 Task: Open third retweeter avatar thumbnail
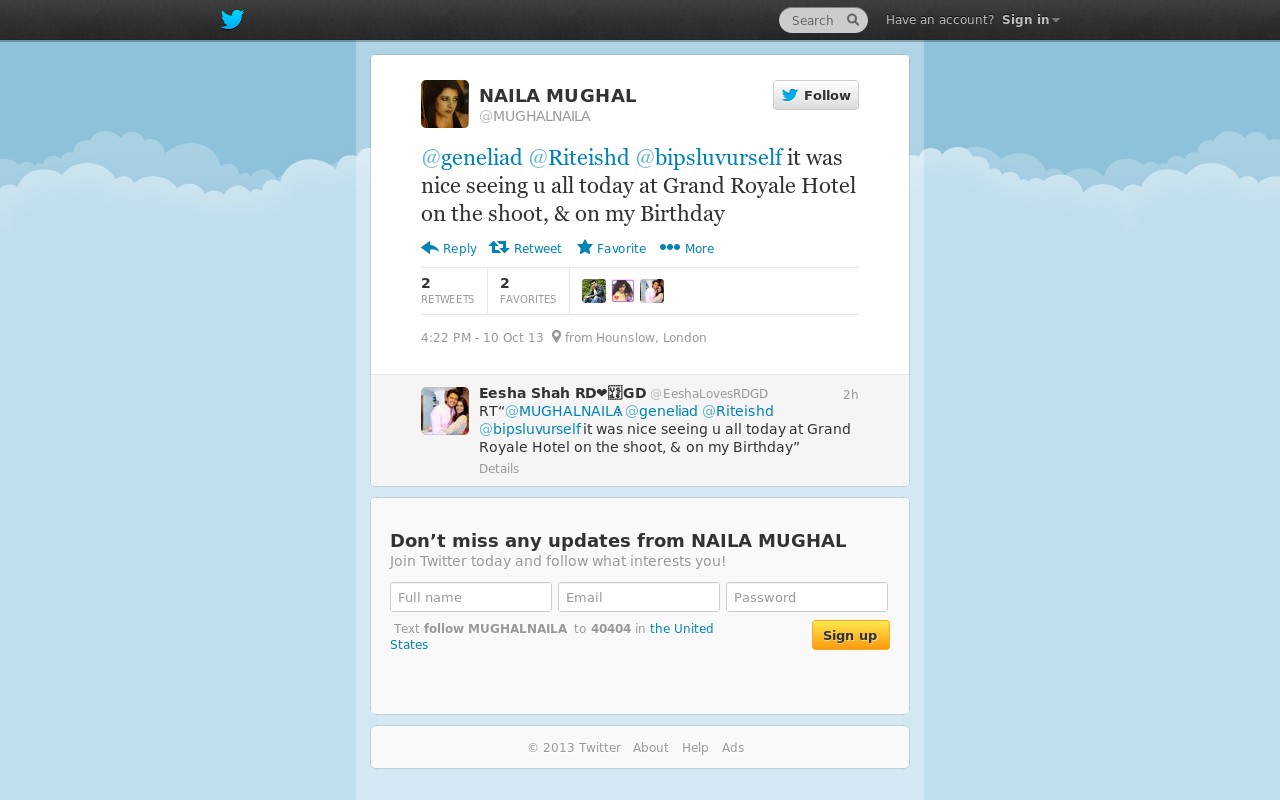[x=652, y=291]
